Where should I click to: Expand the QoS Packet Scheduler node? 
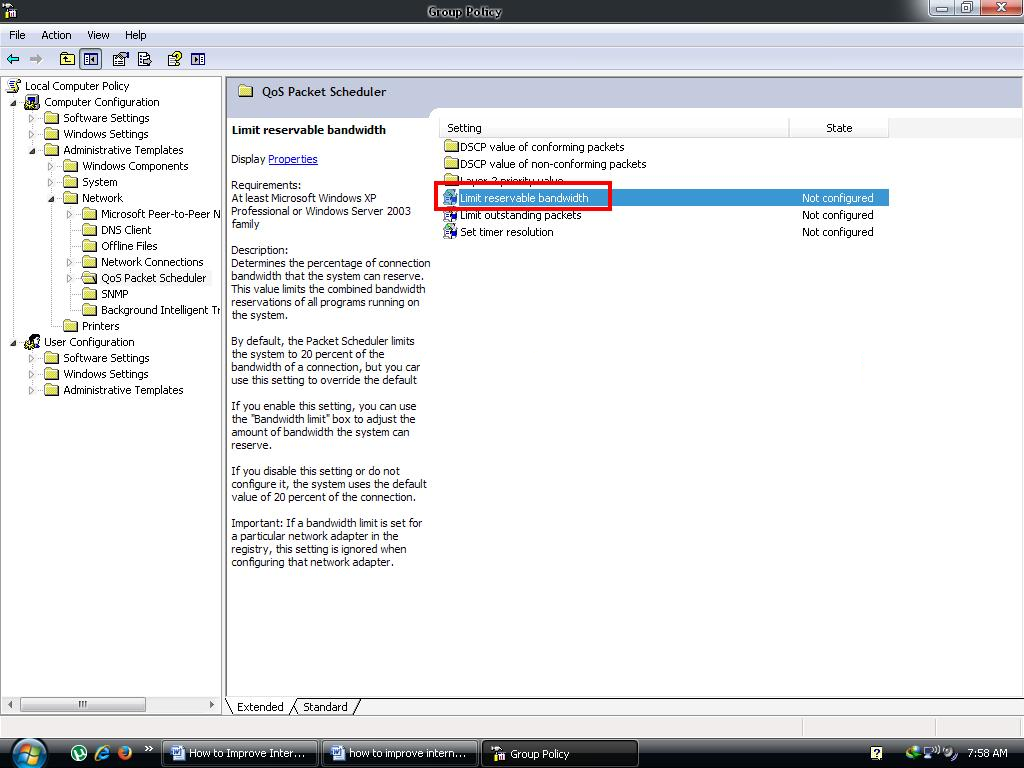pyautogui.click(x=69, y=278)
